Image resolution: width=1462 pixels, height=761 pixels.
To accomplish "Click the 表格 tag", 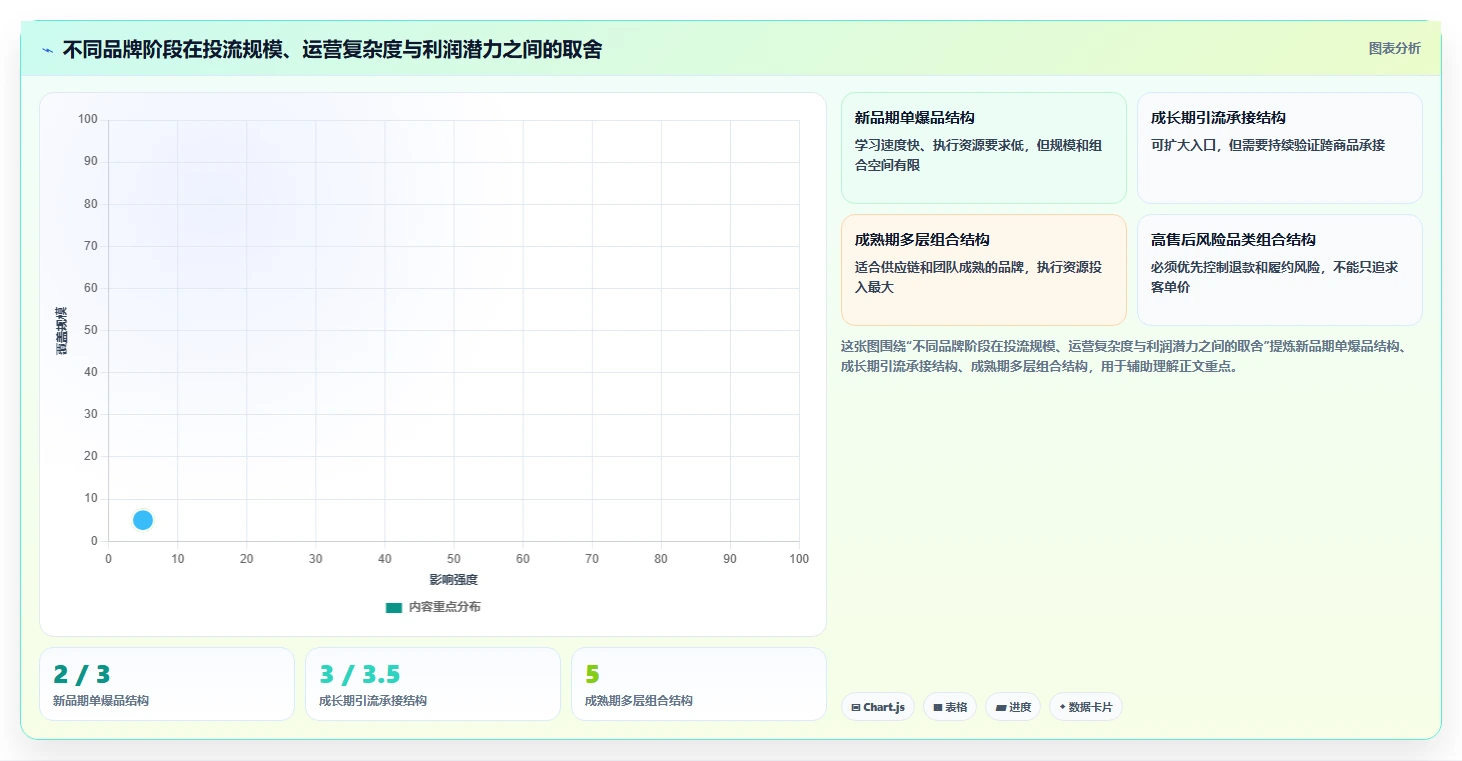I will 950,707.
